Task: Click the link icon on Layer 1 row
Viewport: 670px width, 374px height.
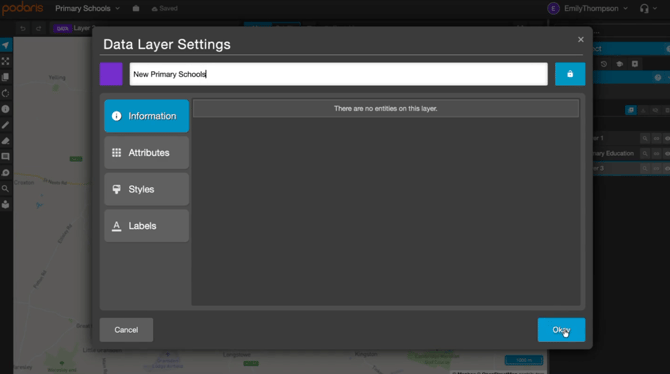Action: pos(656,138)
